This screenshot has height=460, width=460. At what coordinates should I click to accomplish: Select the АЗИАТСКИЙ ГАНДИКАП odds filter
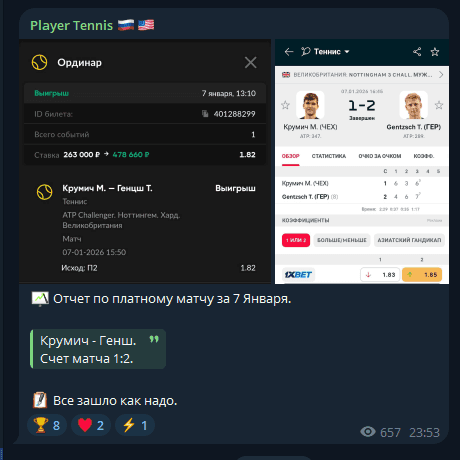(409, 240)
